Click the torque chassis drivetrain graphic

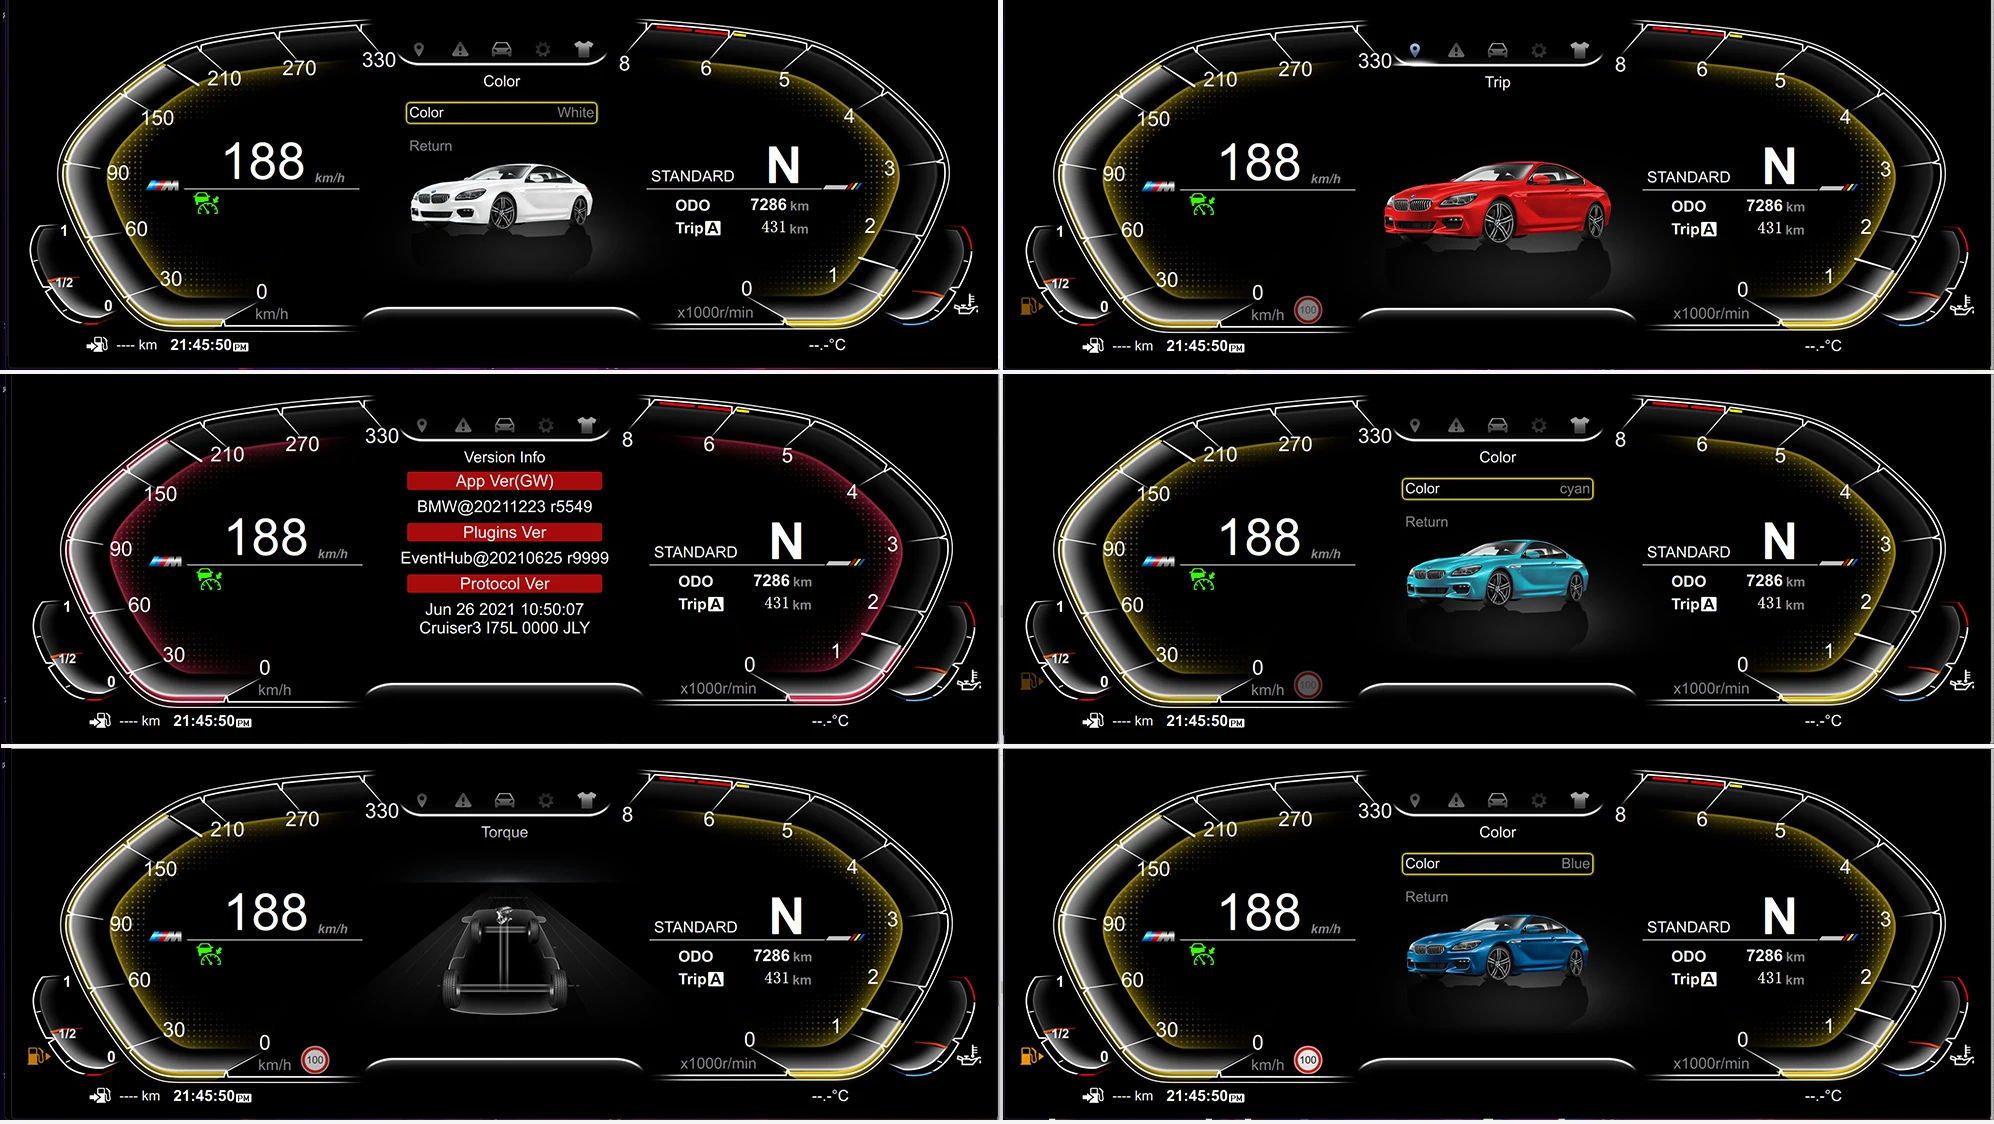[x=505, y=959]
